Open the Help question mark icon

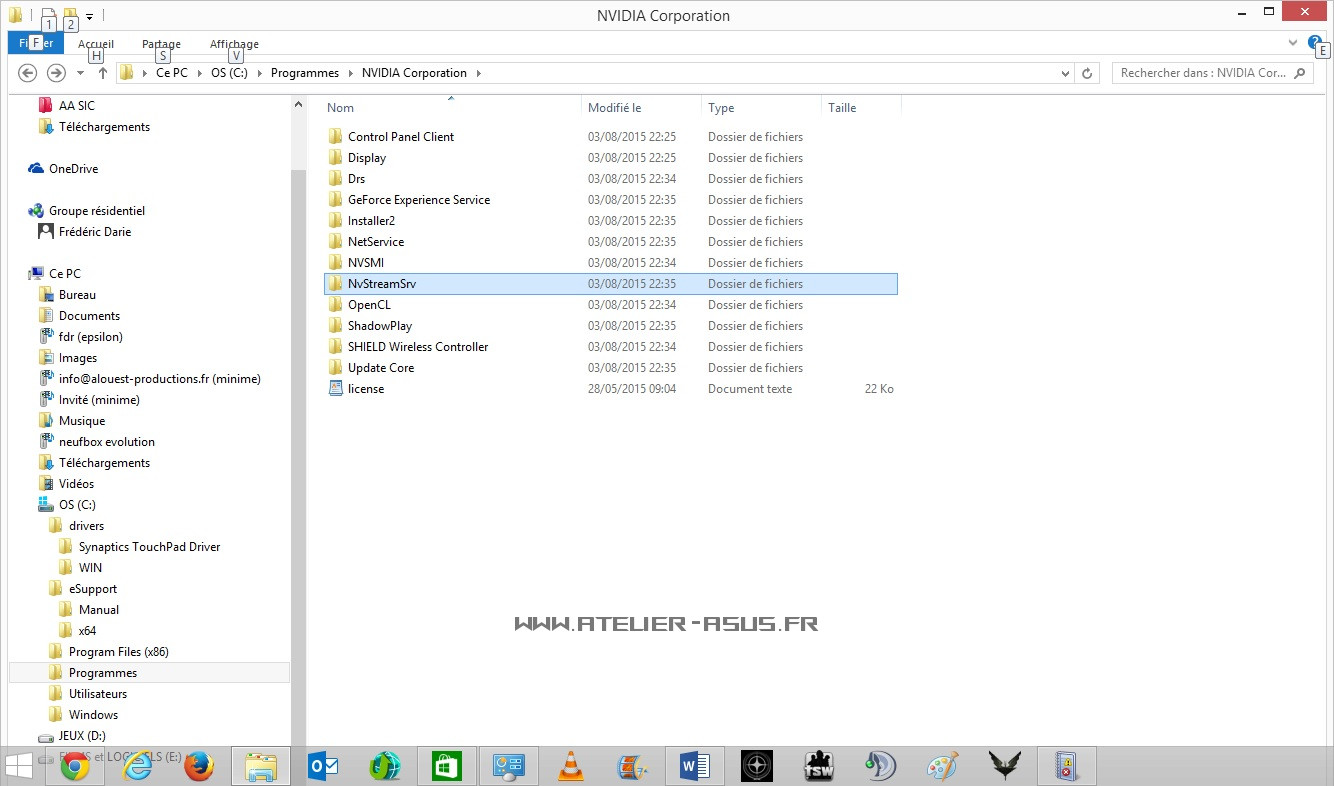pos(1315,42)
